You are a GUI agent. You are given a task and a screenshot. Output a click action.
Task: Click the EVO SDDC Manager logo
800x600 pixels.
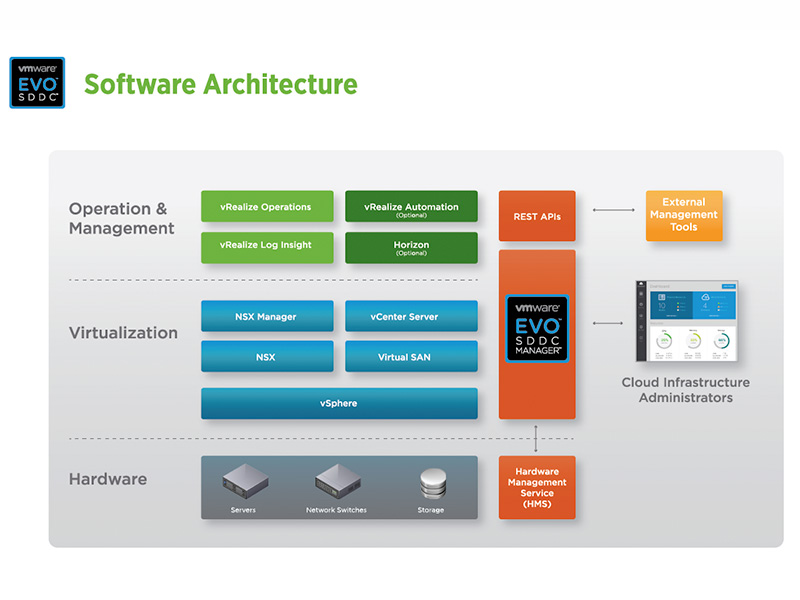coord(537,329)
